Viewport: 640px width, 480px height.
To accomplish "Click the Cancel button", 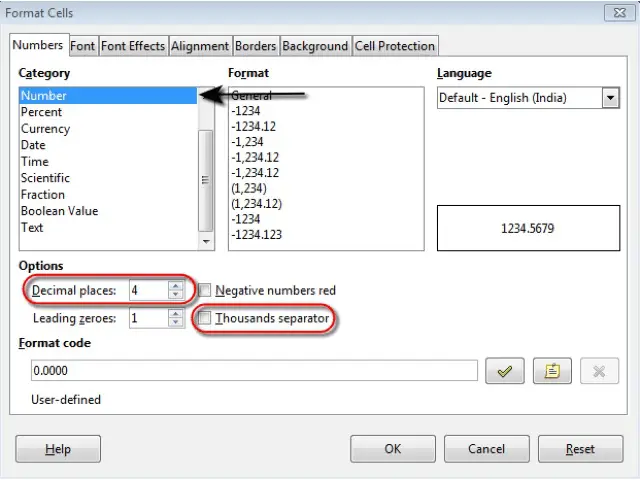I will click(x=486, y=449).
